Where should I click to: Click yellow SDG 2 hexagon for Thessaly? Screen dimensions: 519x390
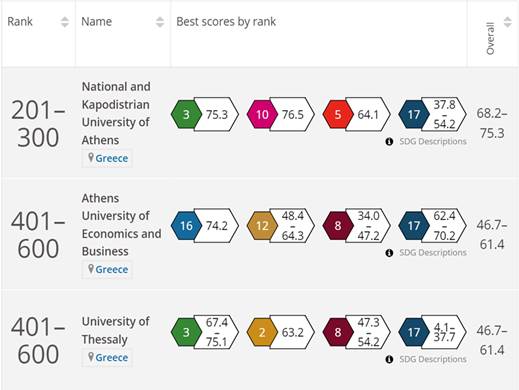point(262,332)
